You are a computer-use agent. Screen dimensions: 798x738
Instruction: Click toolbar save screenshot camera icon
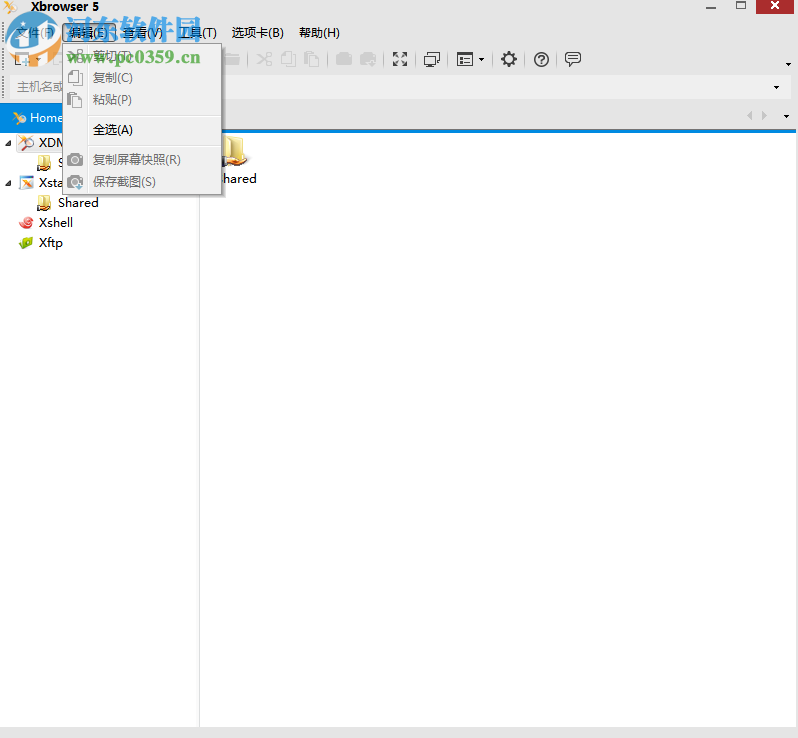pos(368,60)
